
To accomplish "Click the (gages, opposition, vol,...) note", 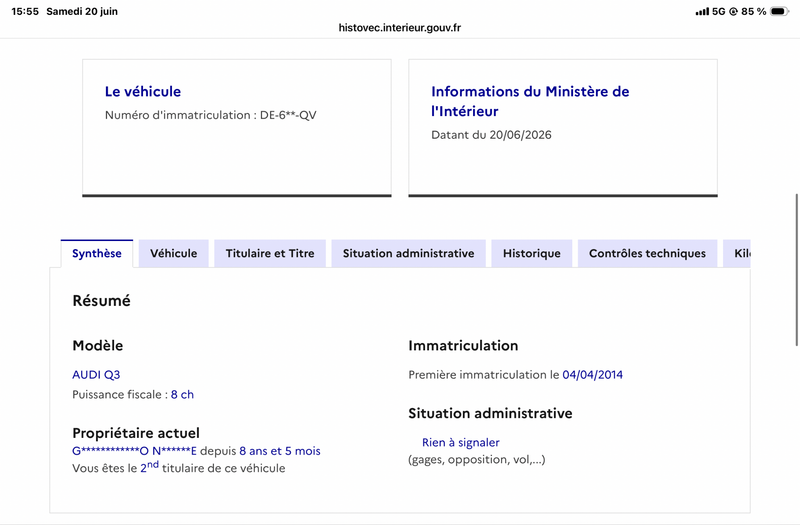I will pyautogui.click(x=477, y=460).
